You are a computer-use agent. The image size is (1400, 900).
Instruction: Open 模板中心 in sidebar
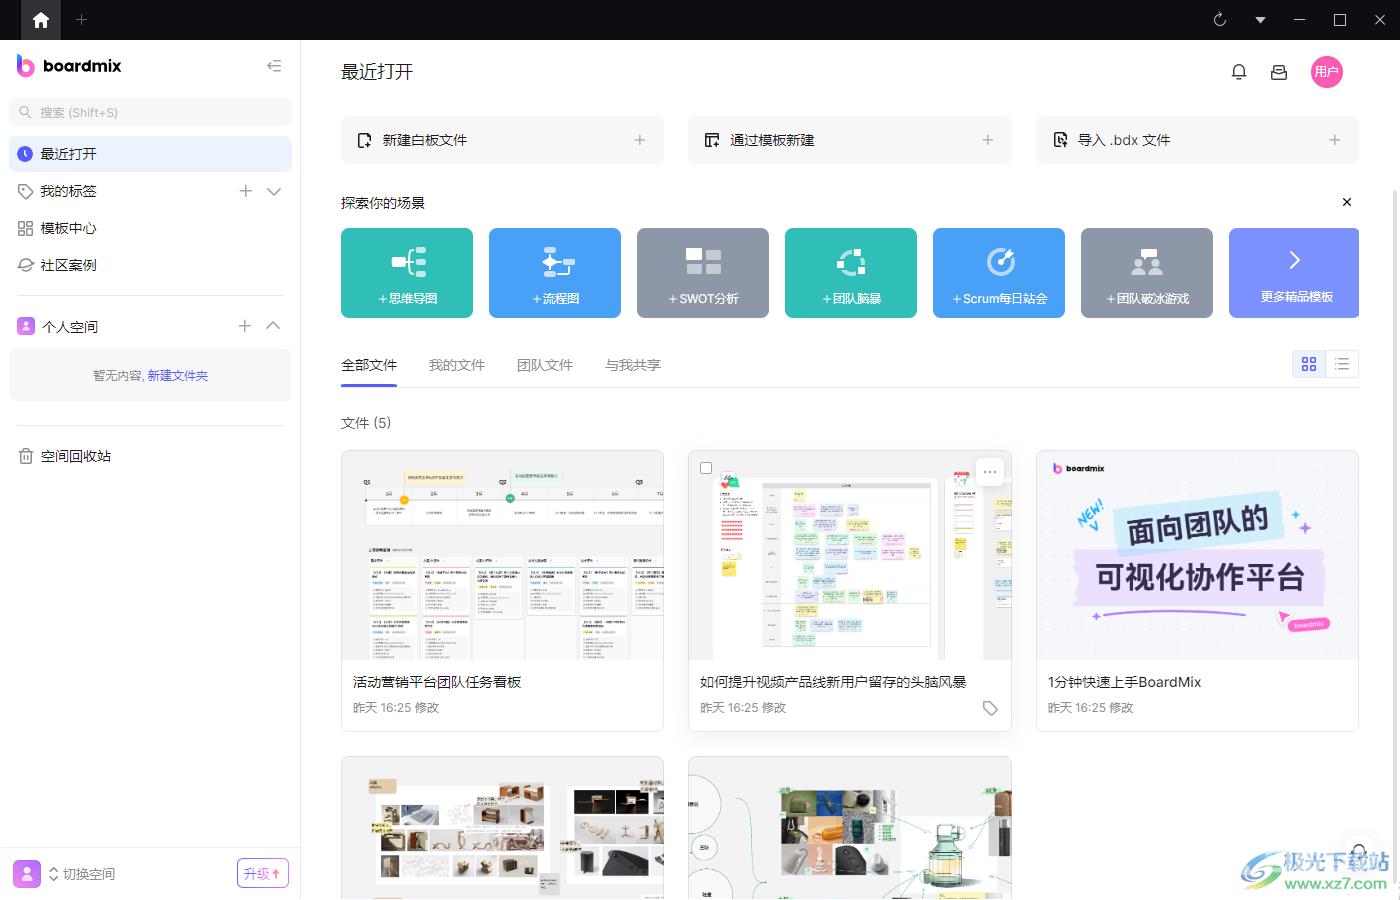click(x=68, y=228)
